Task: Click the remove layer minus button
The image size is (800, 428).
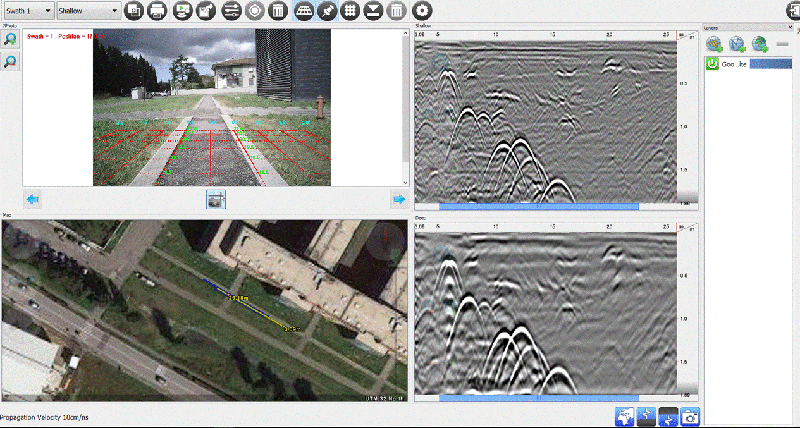Action: (x=782, y=44)
